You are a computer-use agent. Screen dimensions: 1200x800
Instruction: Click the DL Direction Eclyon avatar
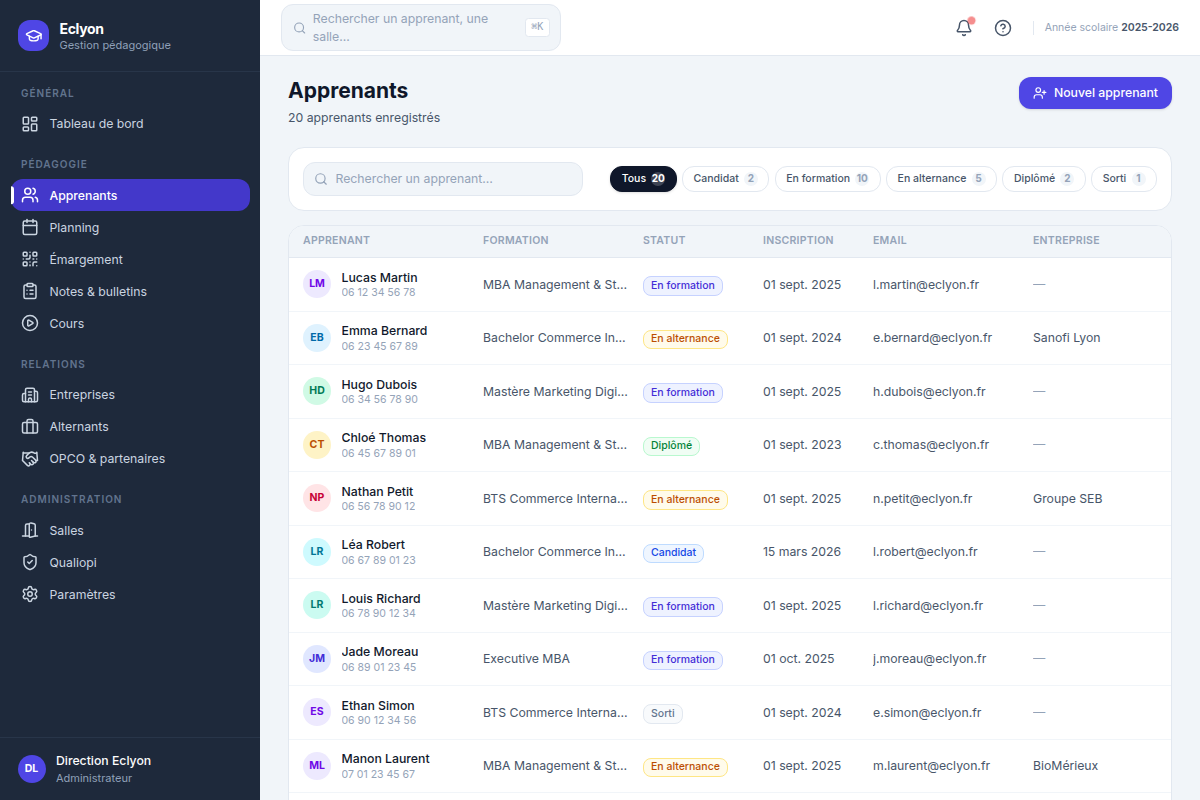[32, 768]
